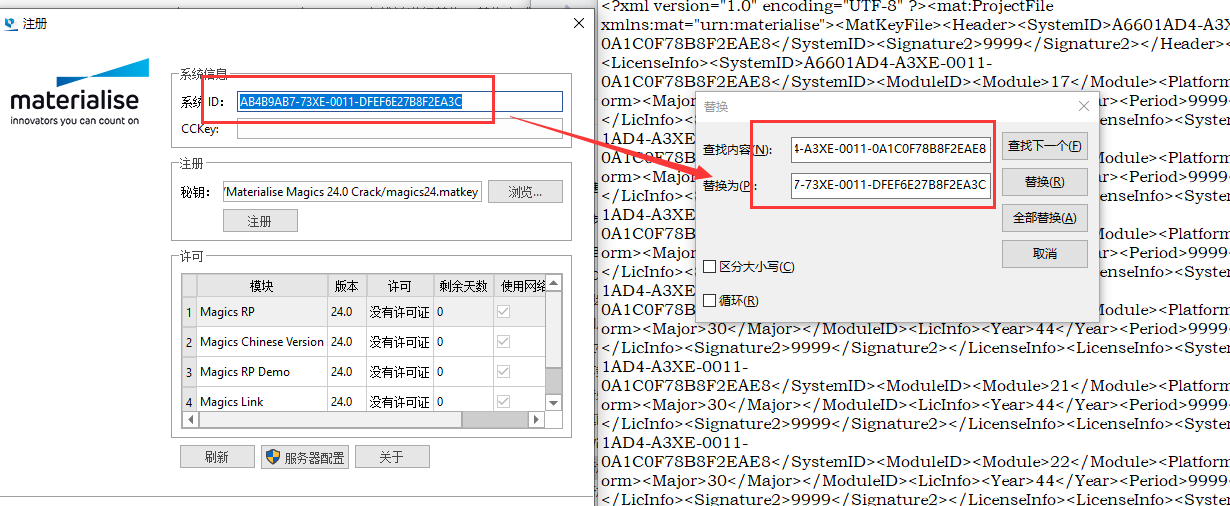Image resolution: width=1230 pixels, height=506 pixels.
Task: Enable the 循环 wrap around checkbox
Action: pyautogui.click(x=710, y=301)
